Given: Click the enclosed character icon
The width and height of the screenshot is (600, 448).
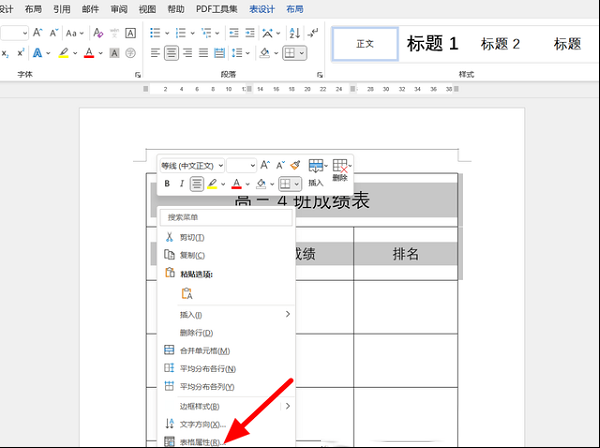Looking at the screenshot, I should tap(130, 53).
